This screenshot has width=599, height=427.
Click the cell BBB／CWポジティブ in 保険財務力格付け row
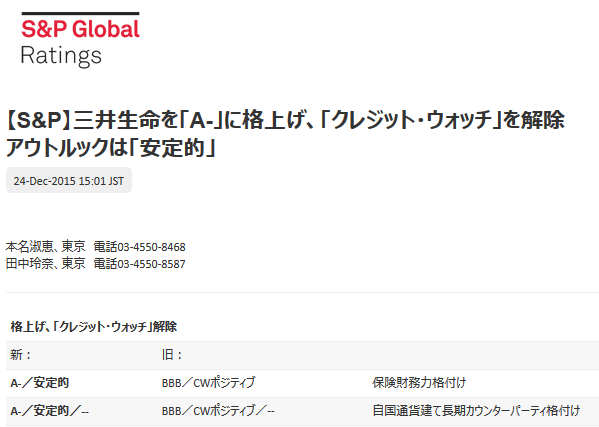[209, 383]
